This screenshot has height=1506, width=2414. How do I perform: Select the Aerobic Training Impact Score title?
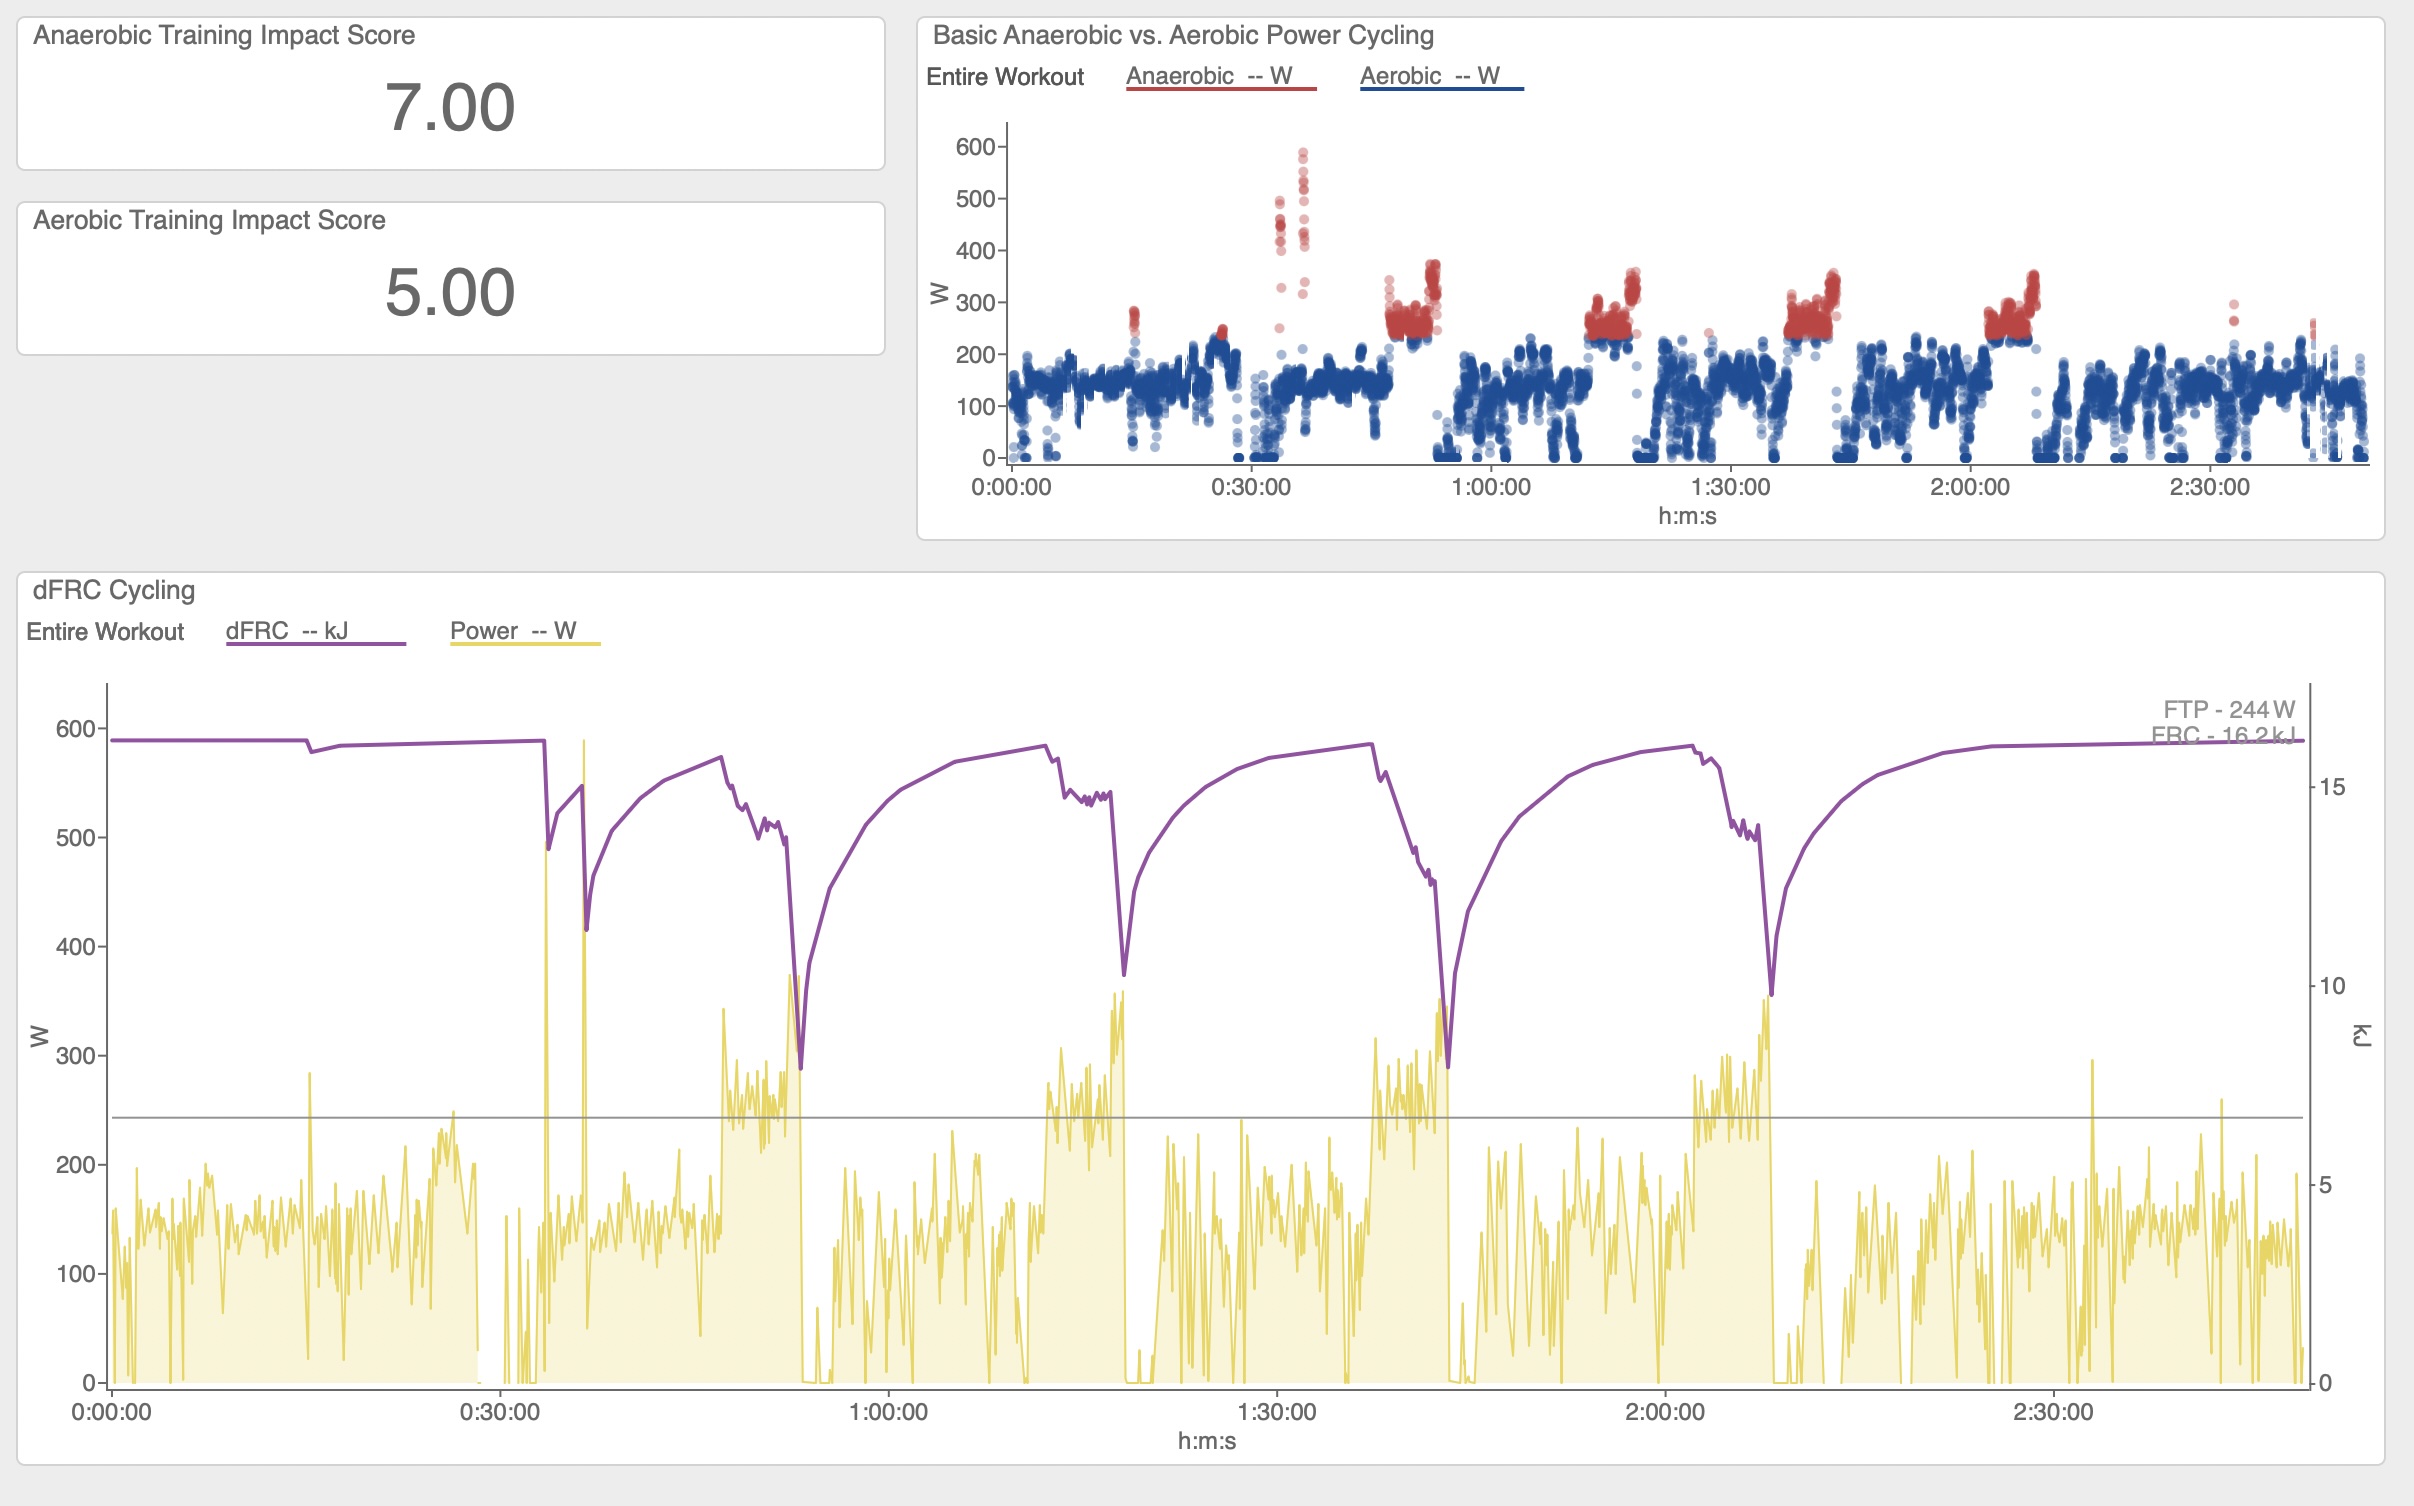(209, 220)
